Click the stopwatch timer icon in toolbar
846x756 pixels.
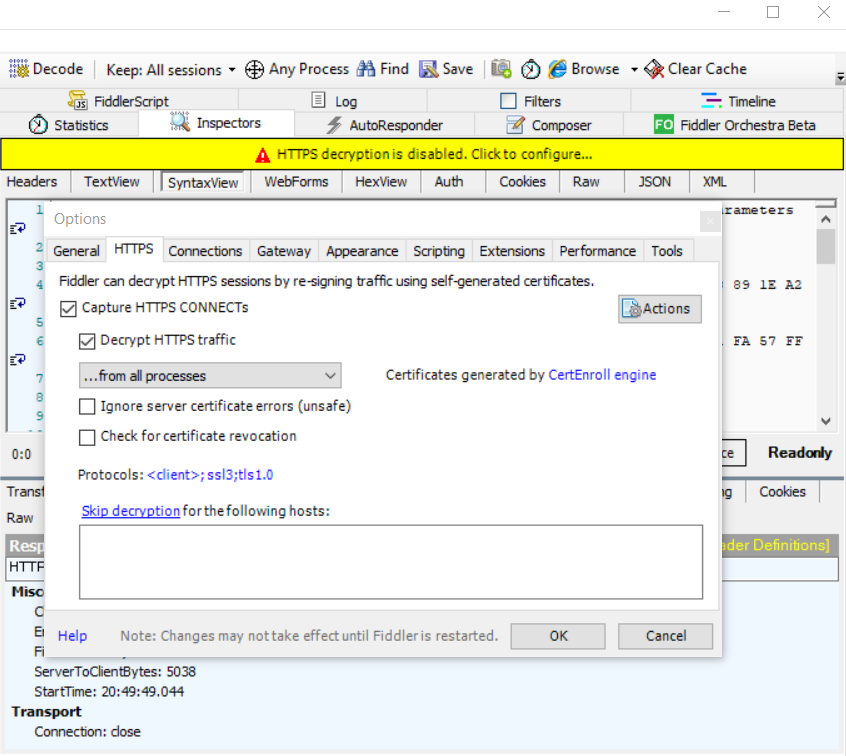[x=530, y=69]
